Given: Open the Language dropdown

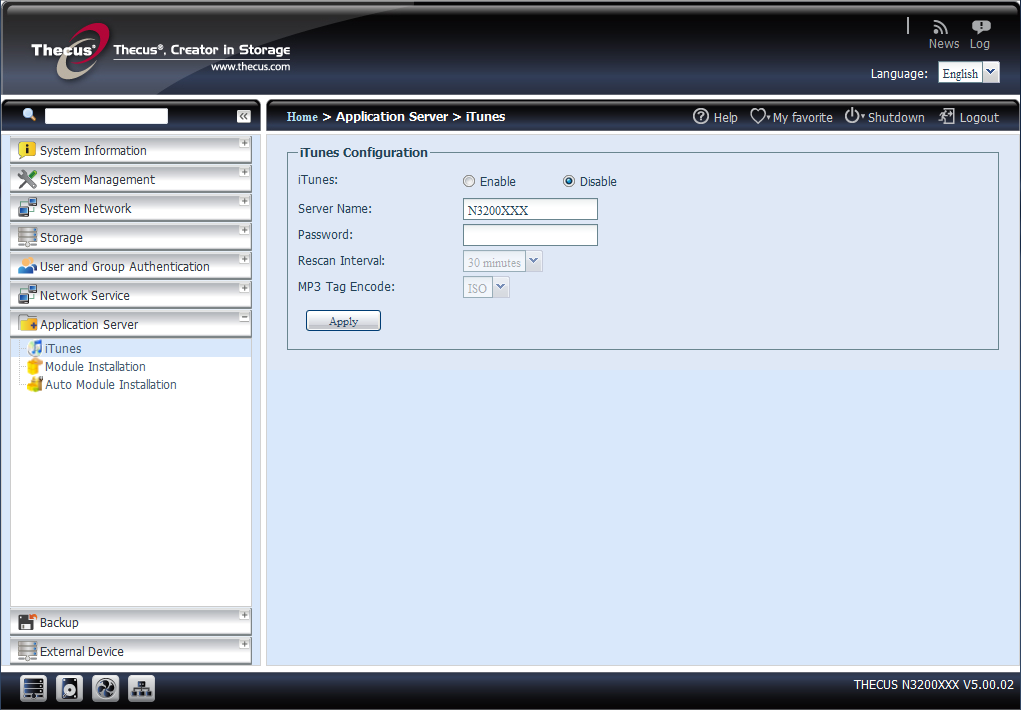Looking at the screenshot, I should pyautogui.click(x=991, y=72).
